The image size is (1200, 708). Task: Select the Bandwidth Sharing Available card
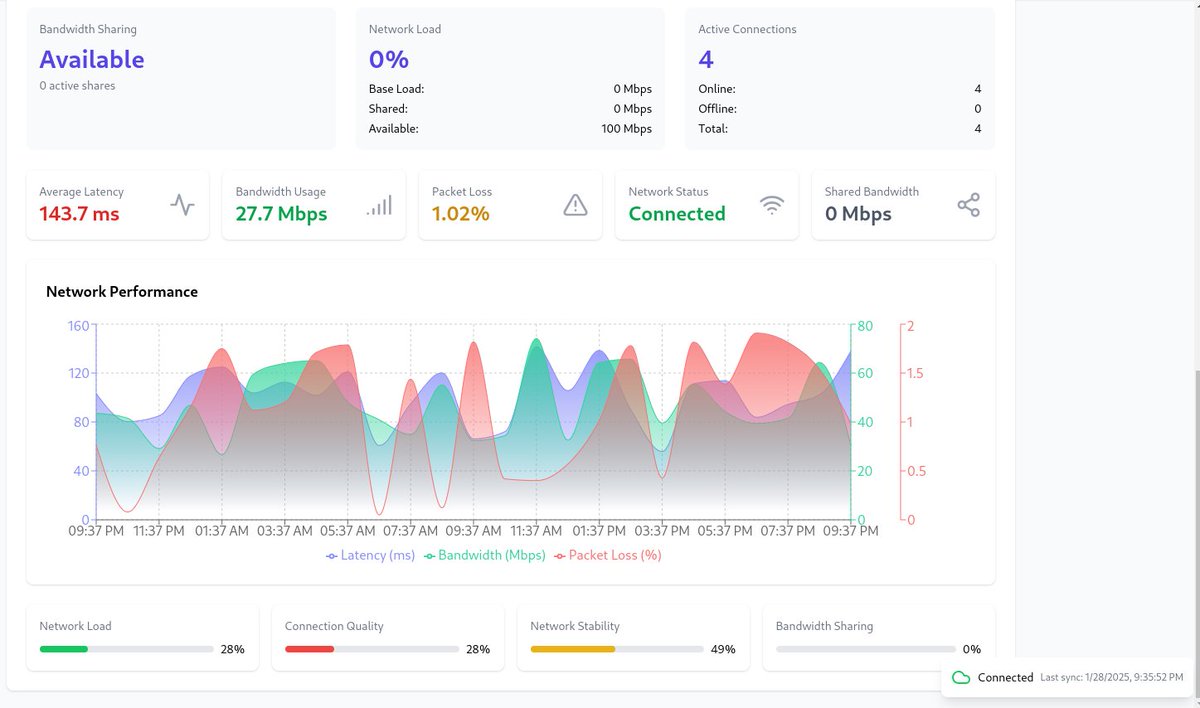tap(181, 79)
